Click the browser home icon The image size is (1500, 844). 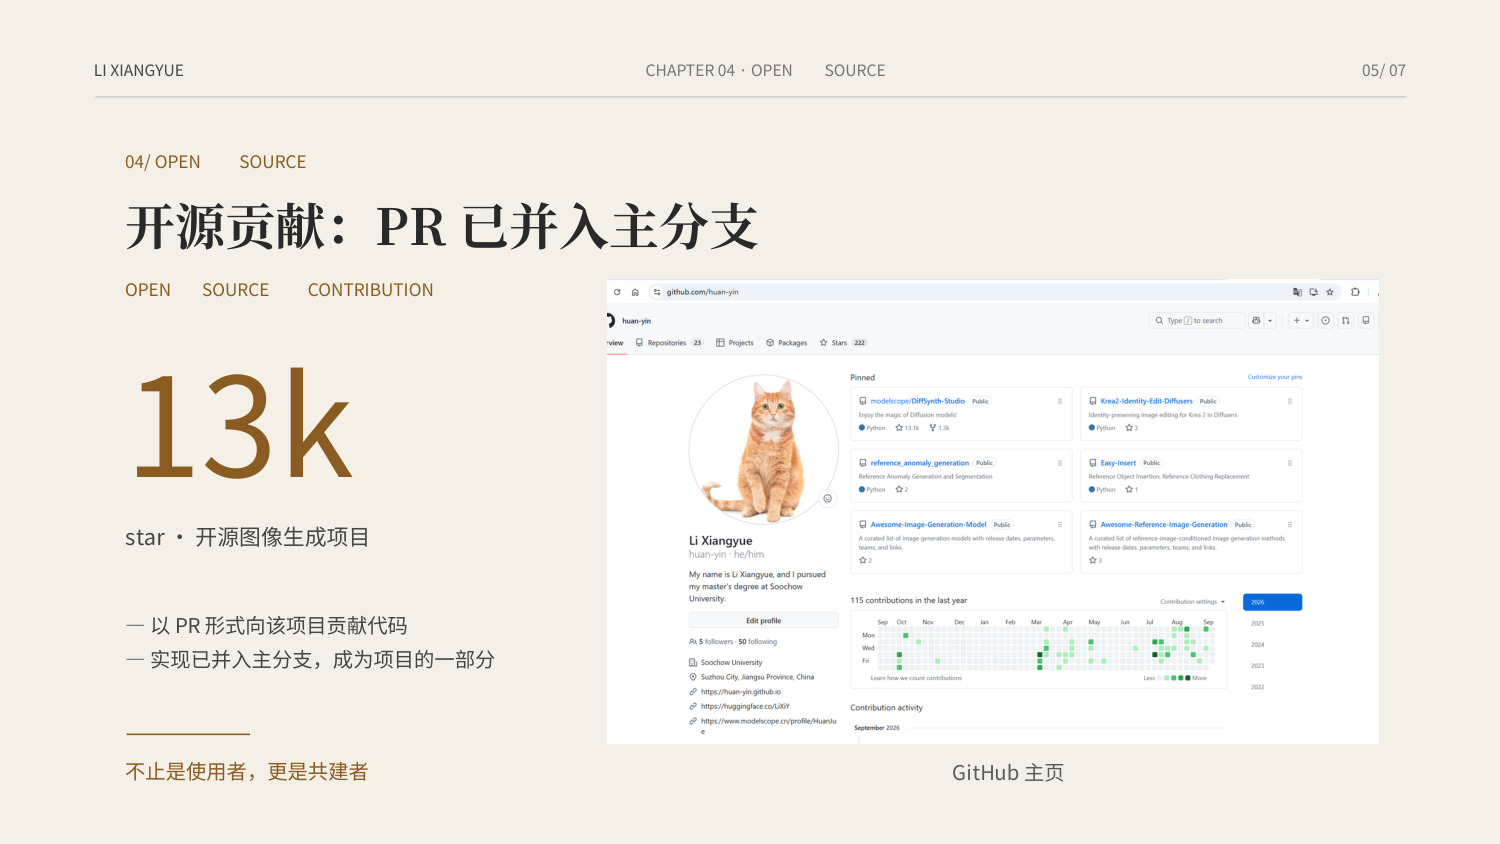(x=635, y=292)
